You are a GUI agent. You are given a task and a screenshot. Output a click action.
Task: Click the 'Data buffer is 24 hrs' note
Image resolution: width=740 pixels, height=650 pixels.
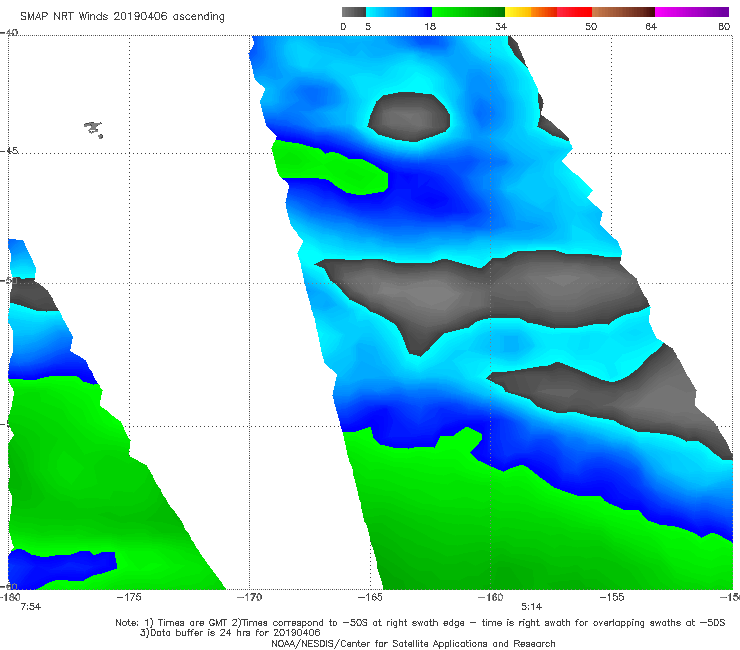click(x=230, y=633)
